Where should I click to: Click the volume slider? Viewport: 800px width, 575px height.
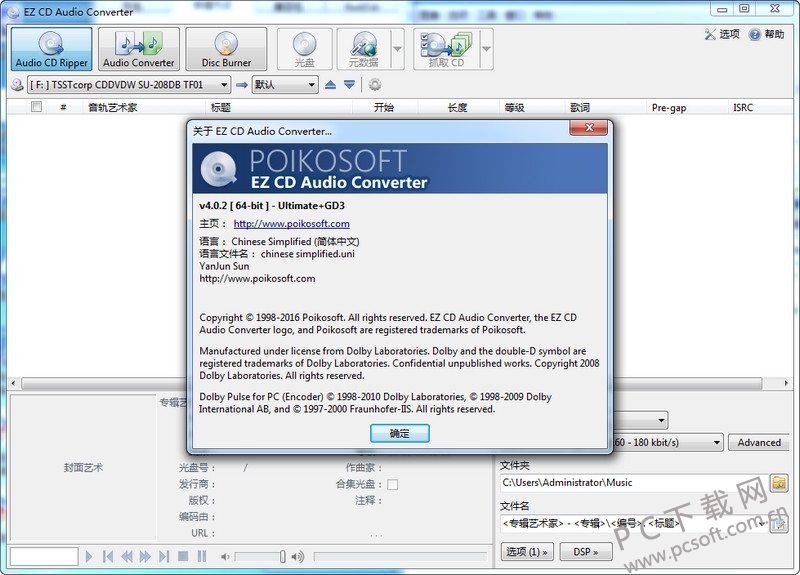(260, 556)
